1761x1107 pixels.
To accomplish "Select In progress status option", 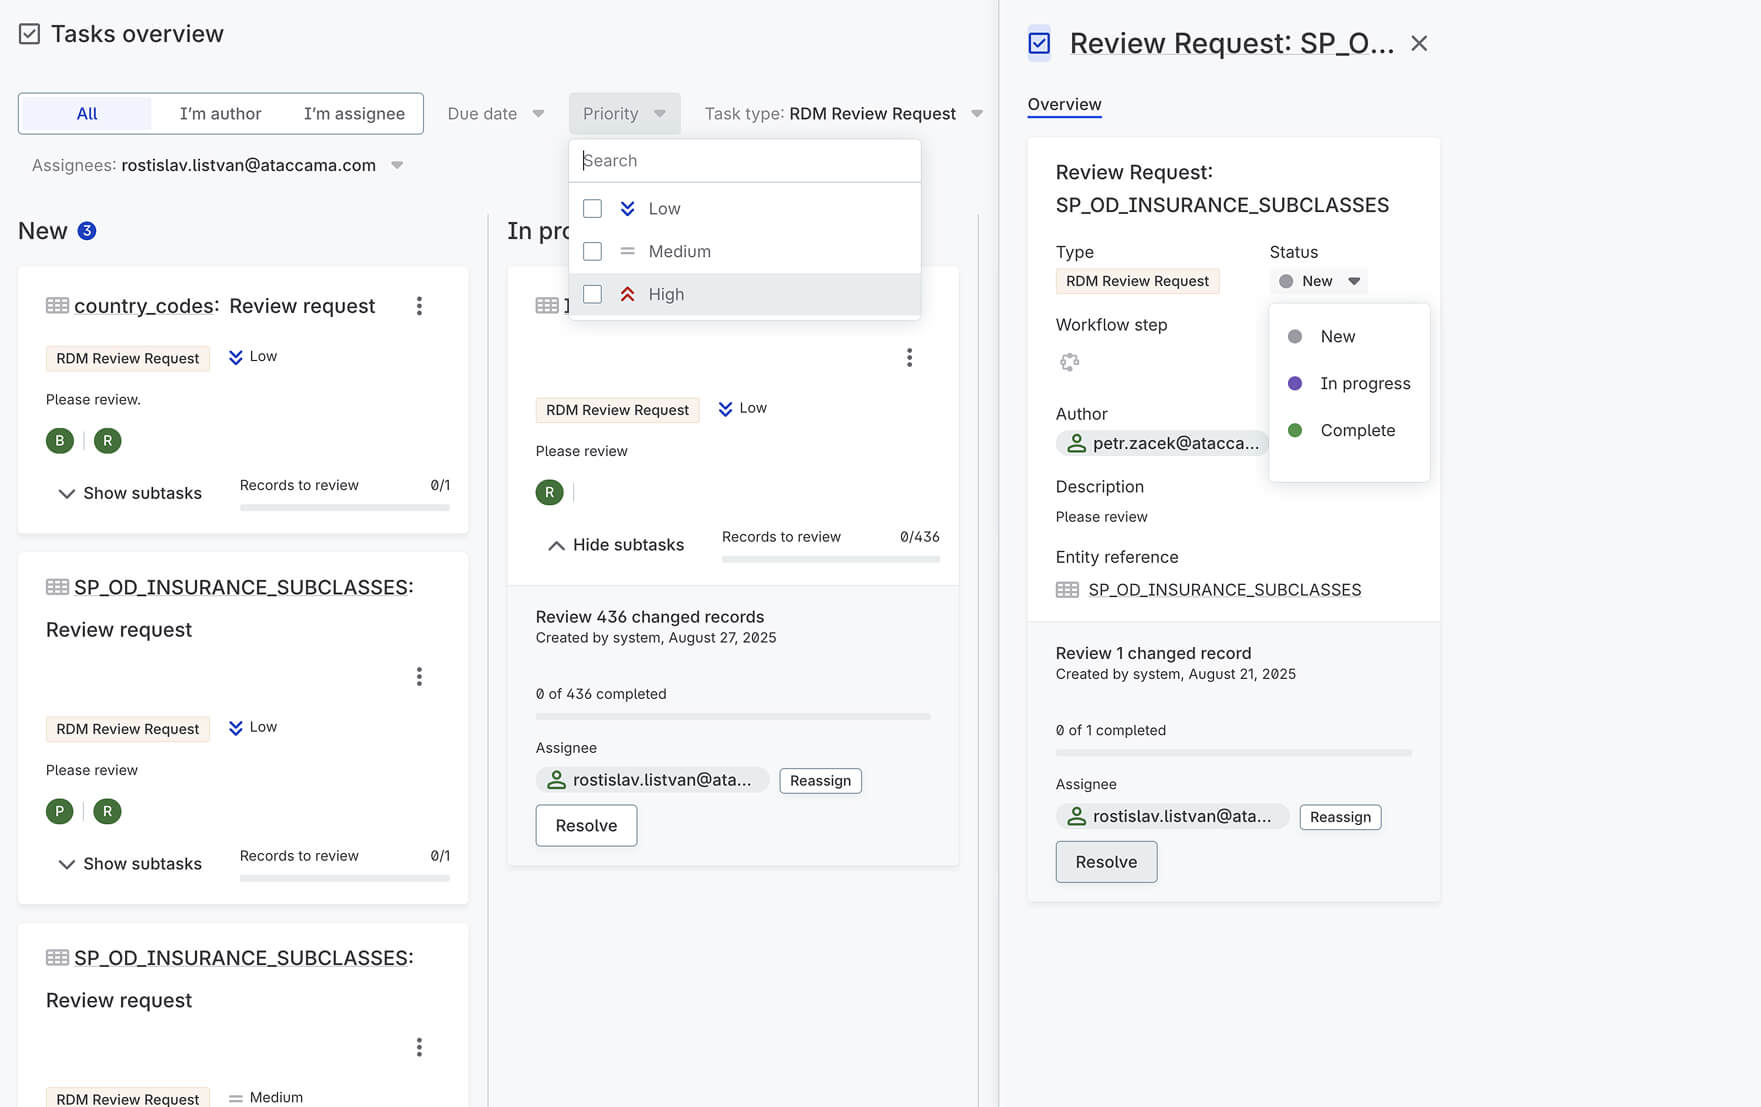I will [1364, 384].
